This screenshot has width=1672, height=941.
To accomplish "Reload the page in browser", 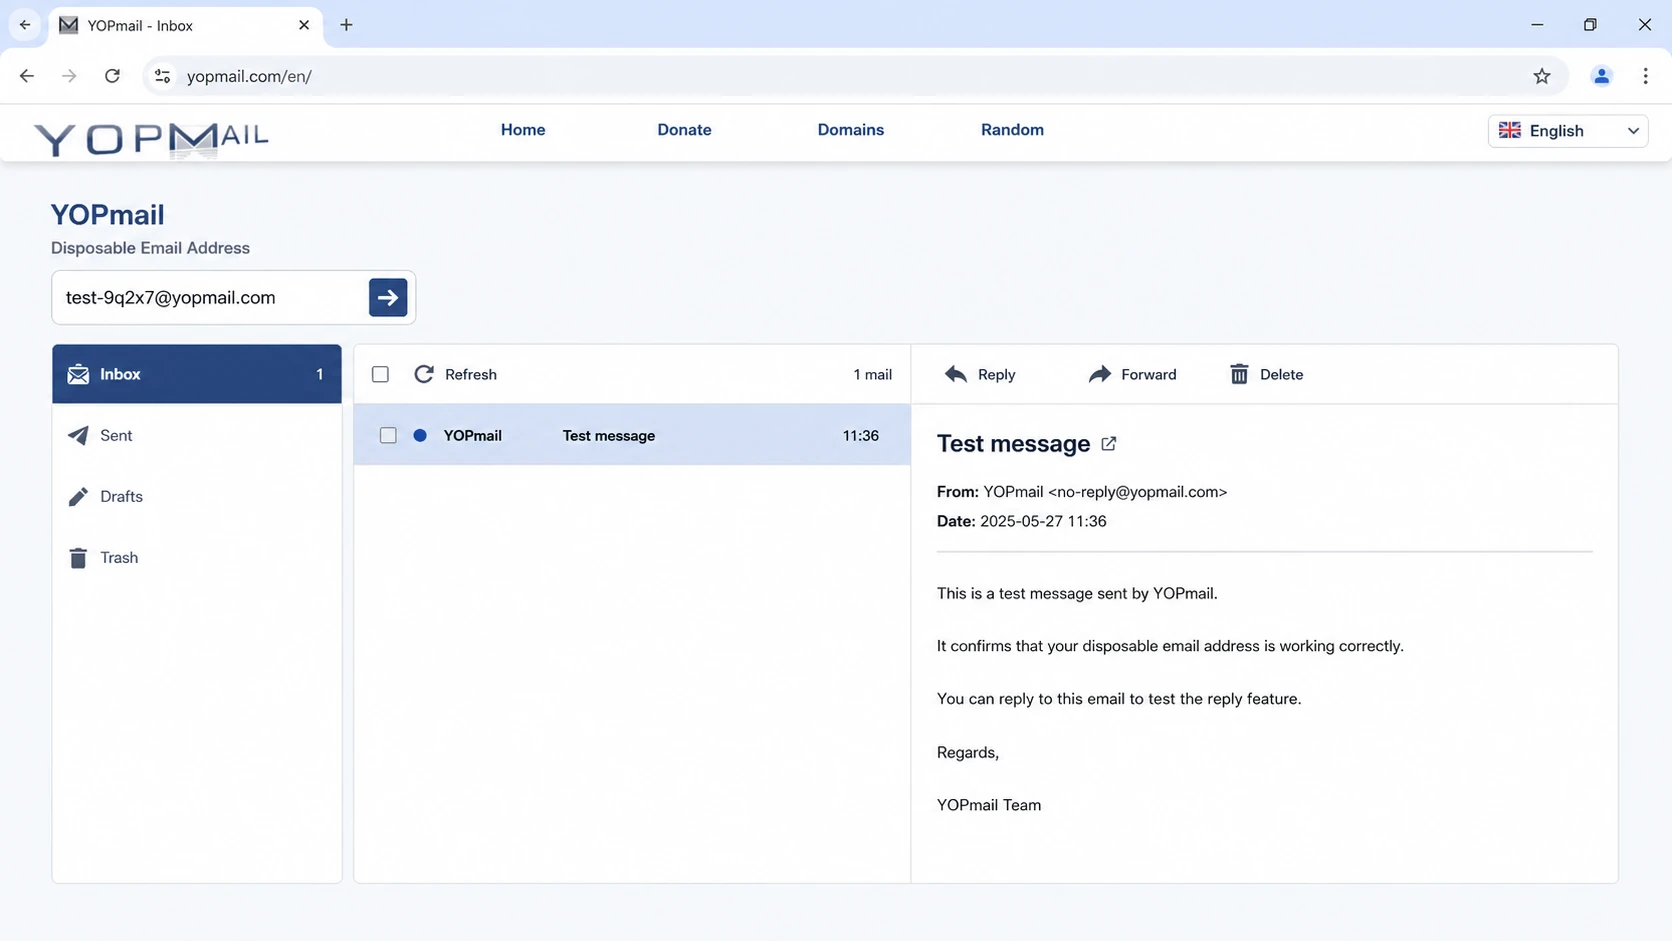I will click(112, 76).
